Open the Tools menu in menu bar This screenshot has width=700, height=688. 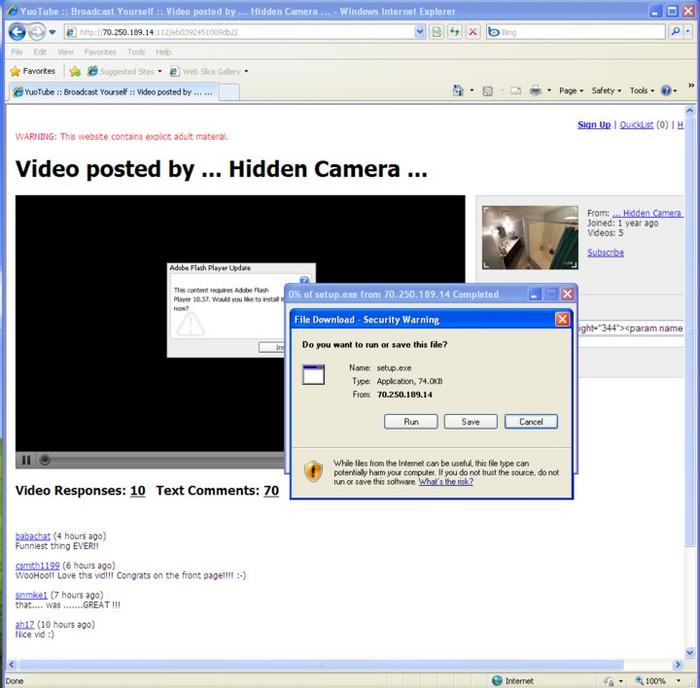point(136,52)
